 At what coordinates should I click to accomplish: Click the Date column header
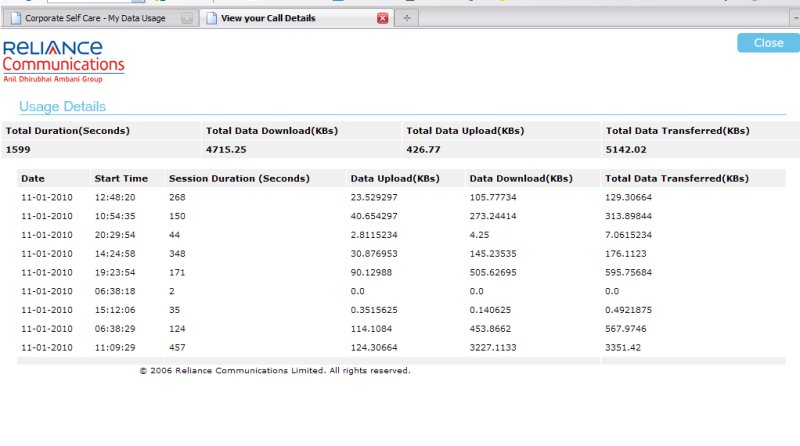(33, 178)
